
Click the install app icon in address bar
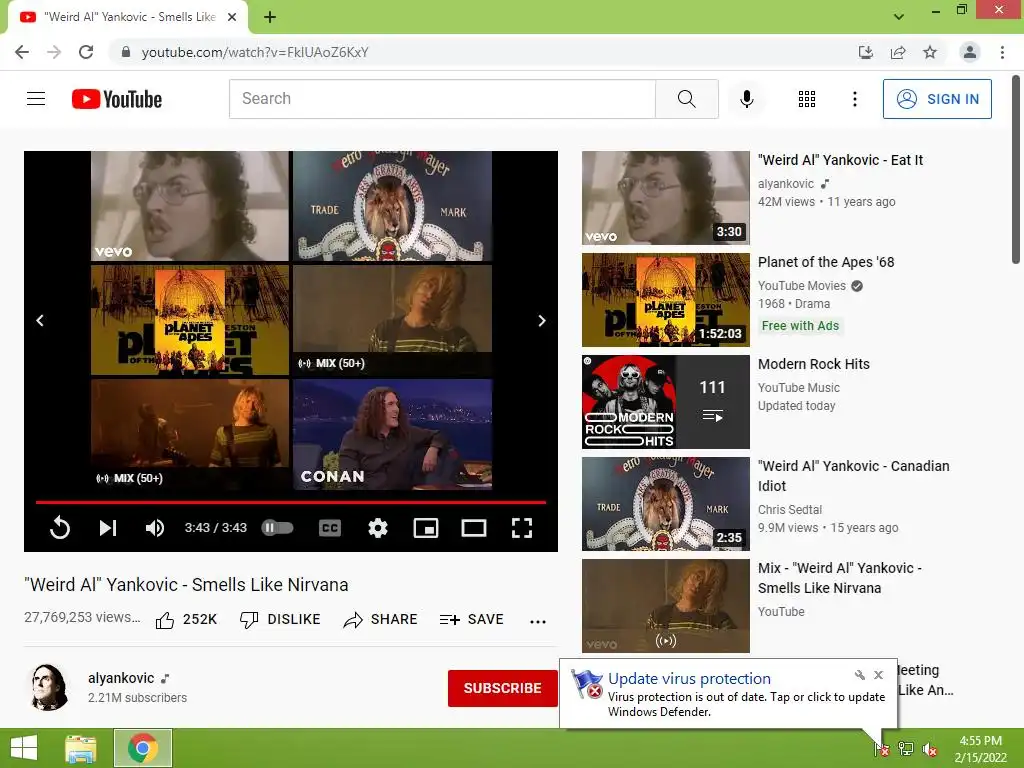coord(866,52)
